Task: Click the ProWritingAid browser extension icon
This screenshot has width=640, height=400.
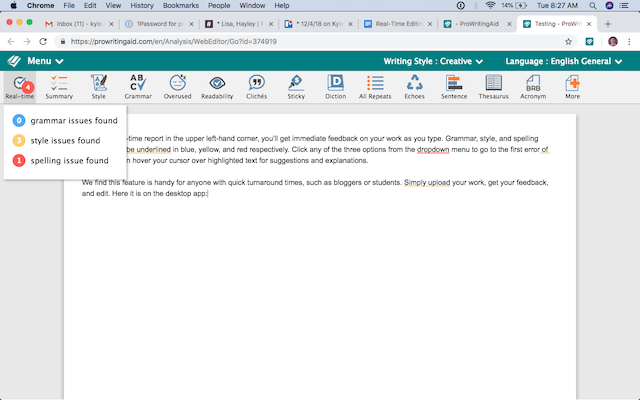Action: tap(589, 41)
